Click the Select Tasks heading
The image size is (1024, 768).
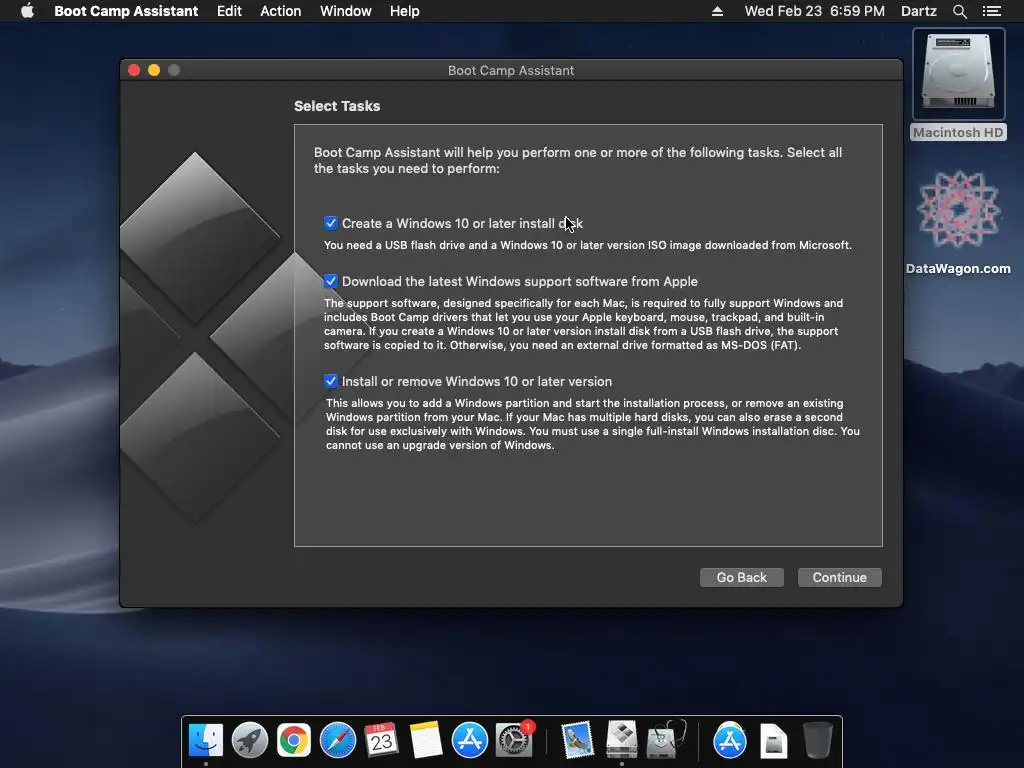click(337, 106)
